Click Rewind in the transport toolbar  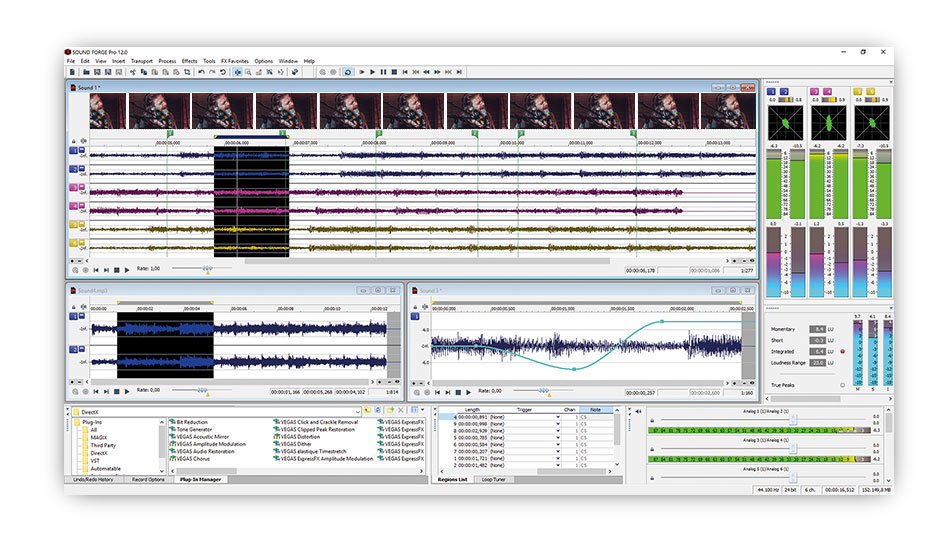[427, 72]
